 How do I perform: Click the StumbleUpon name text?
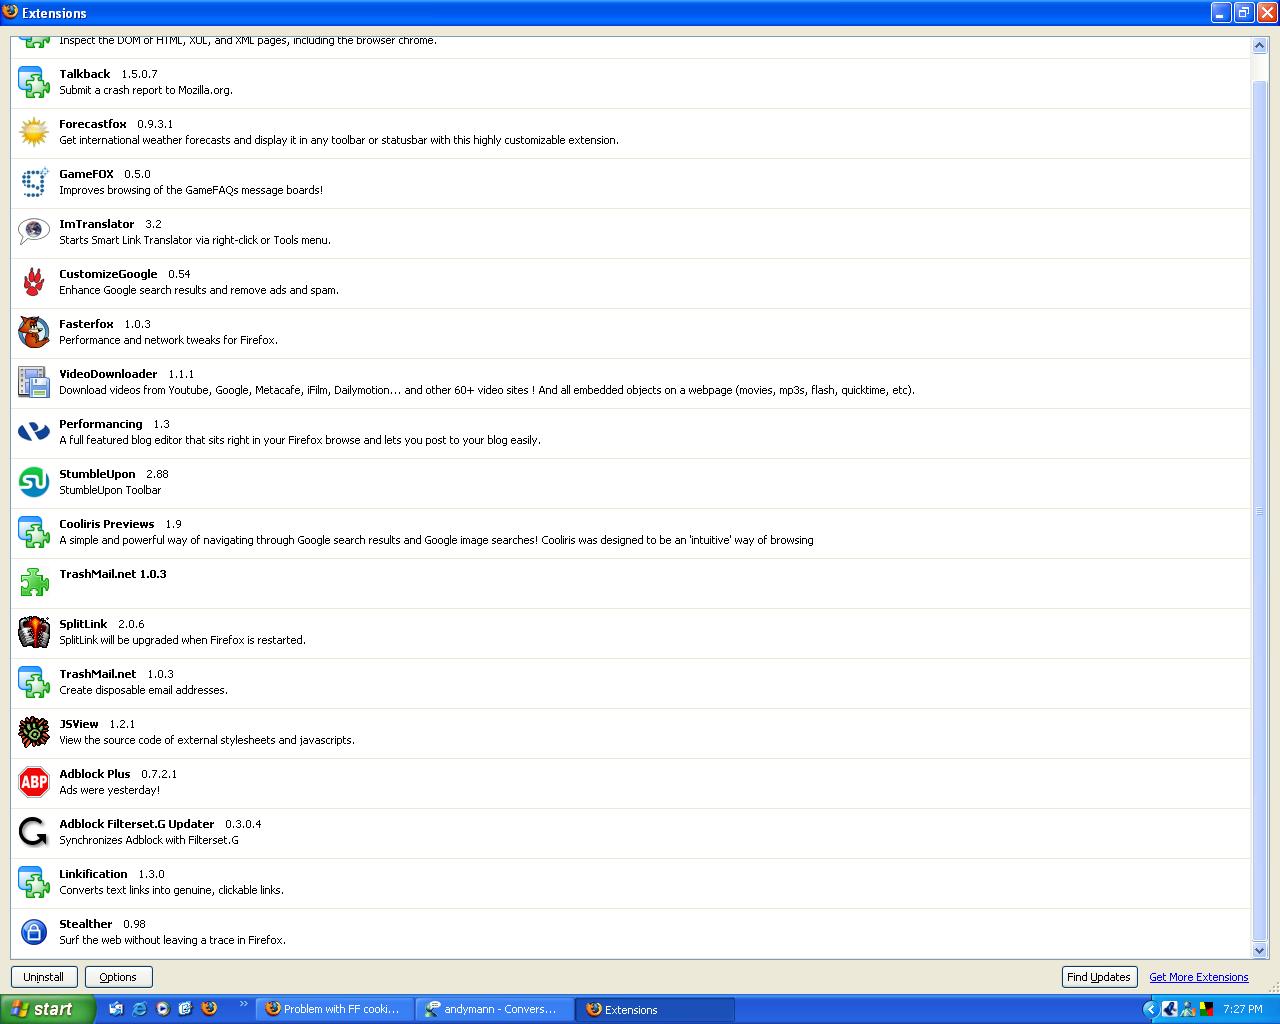coord(97,474)
